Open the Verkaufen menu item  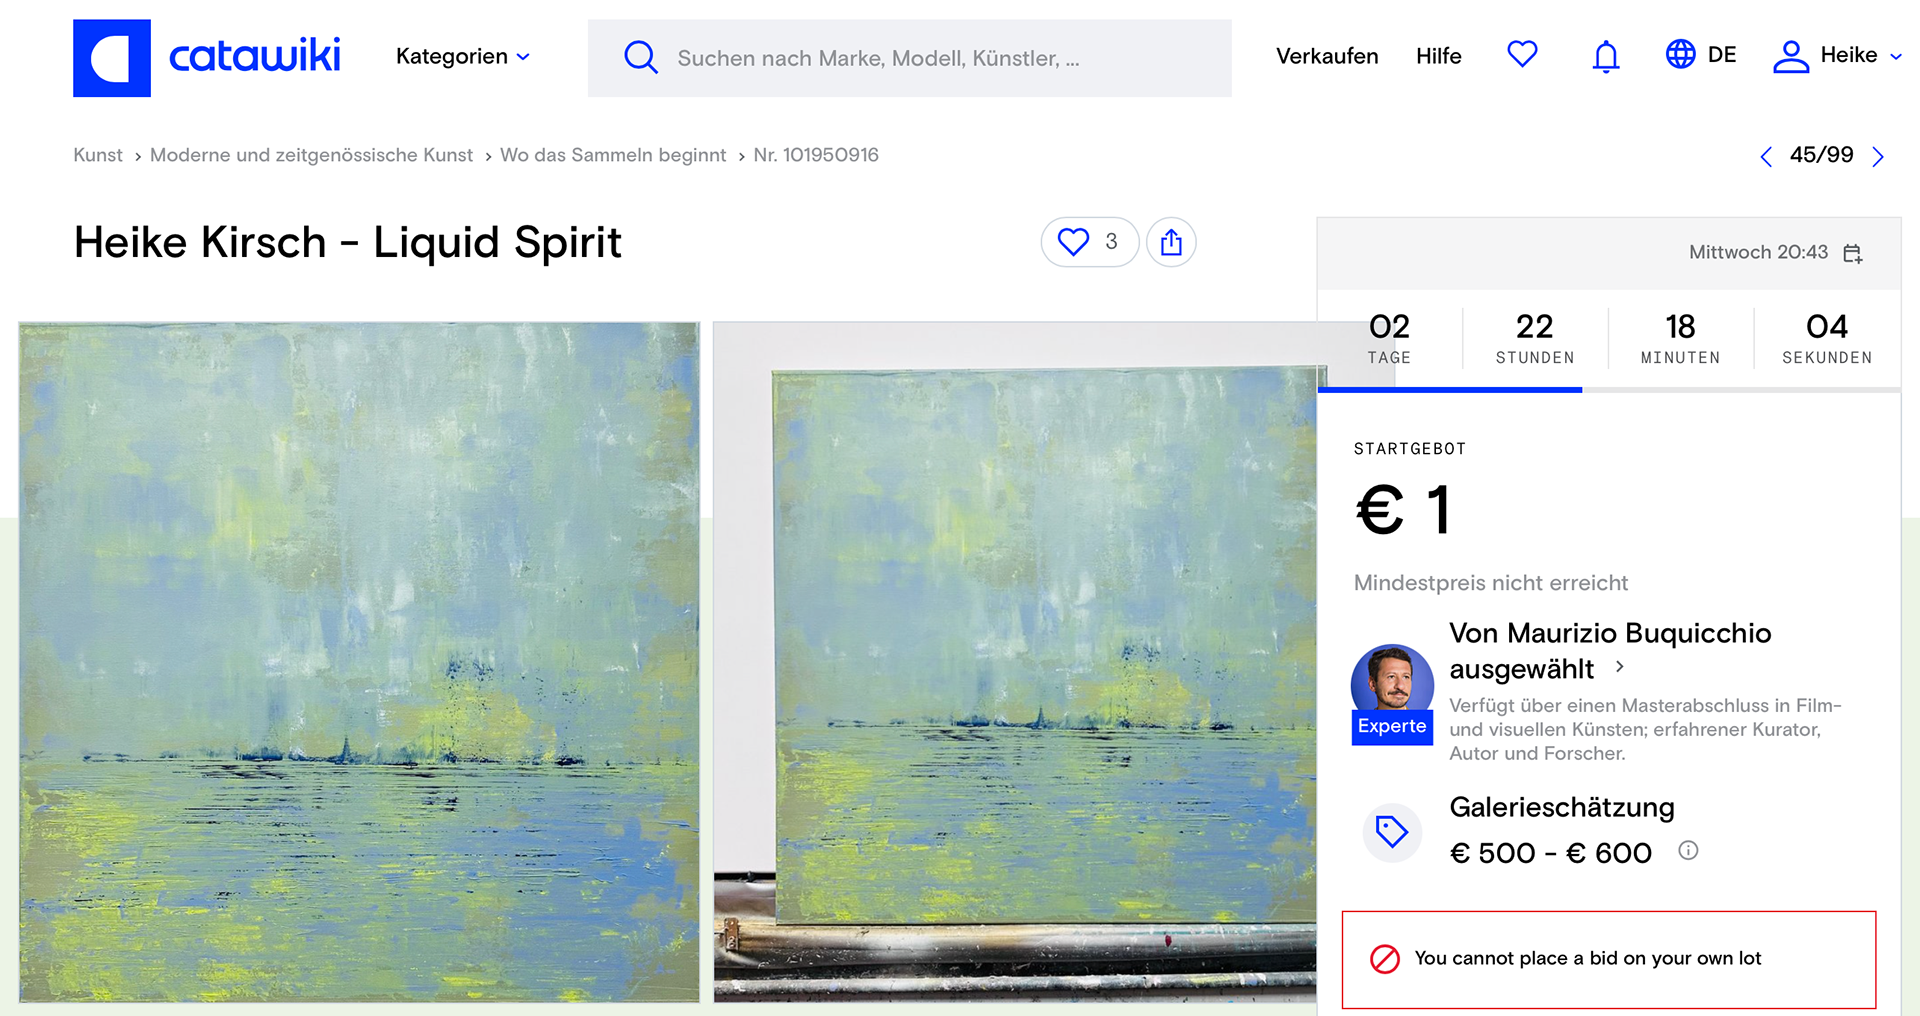1327,56
